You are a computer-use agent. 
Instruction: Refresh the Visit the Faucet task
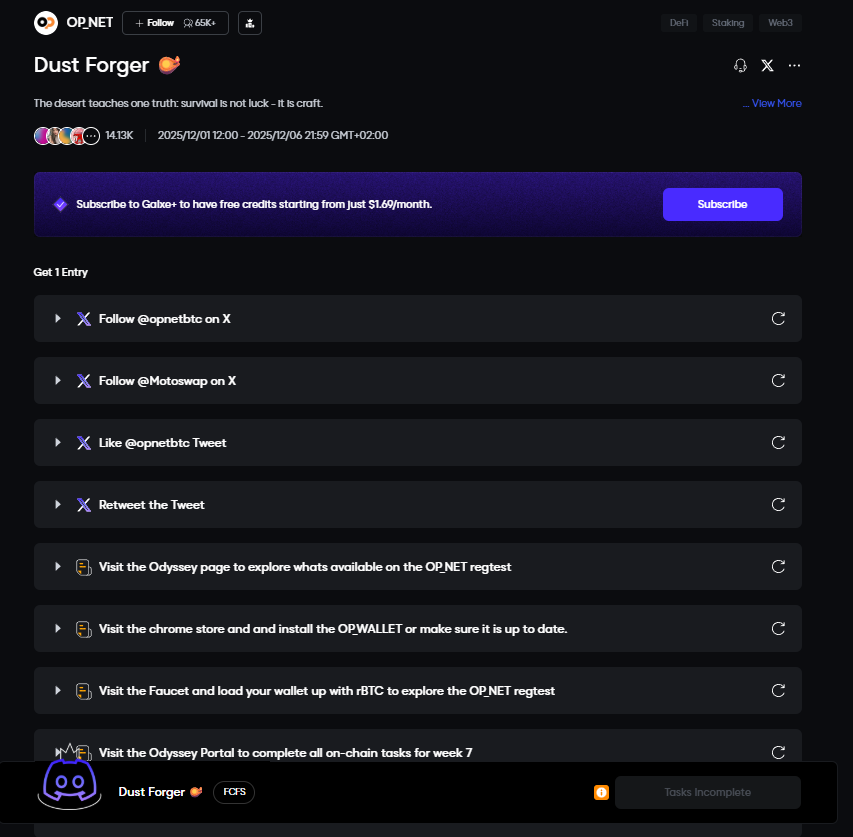pos(778,691)
